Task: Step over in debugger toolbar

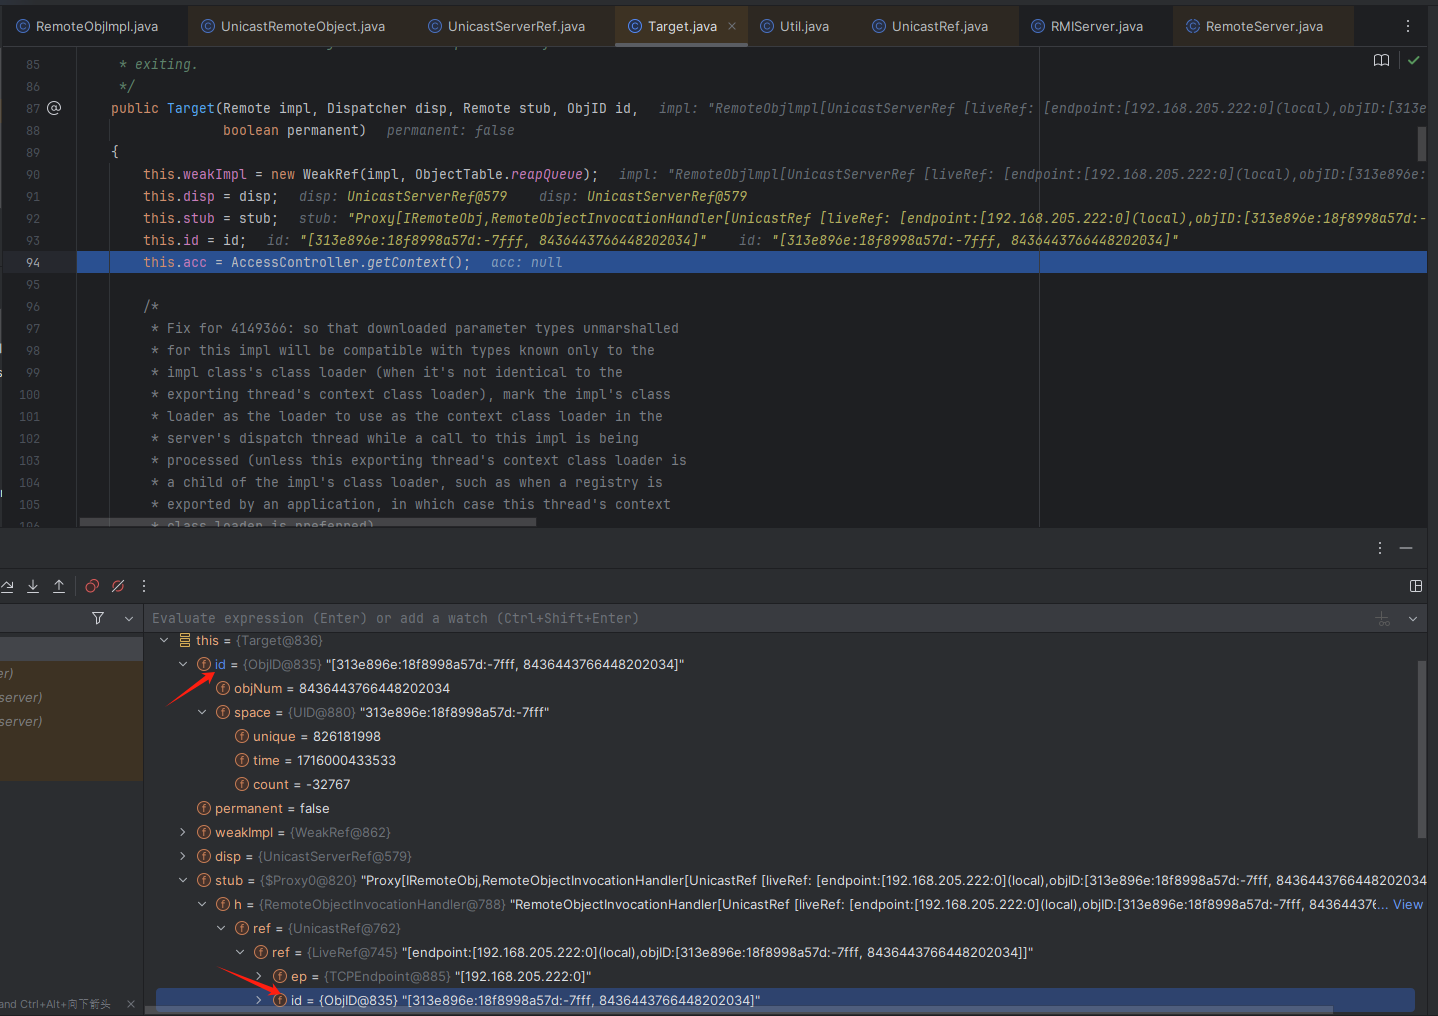Action: pos(6,586)
